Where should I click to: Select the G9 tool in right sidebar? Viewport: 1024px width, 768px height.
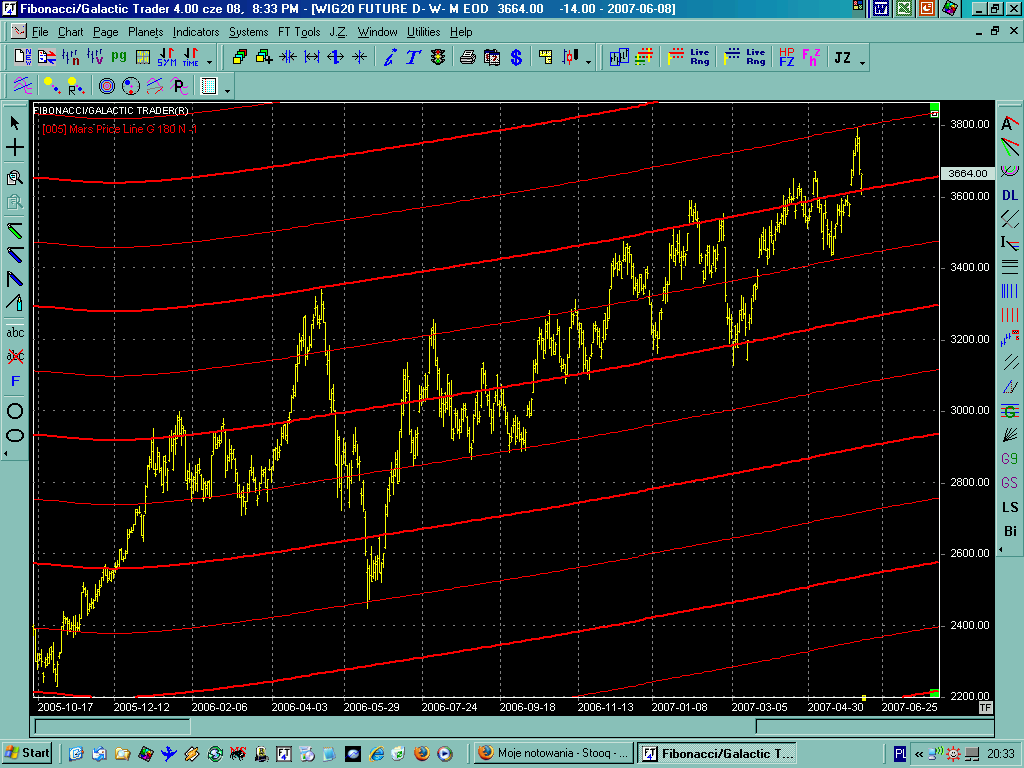(x=1010, y=459)
